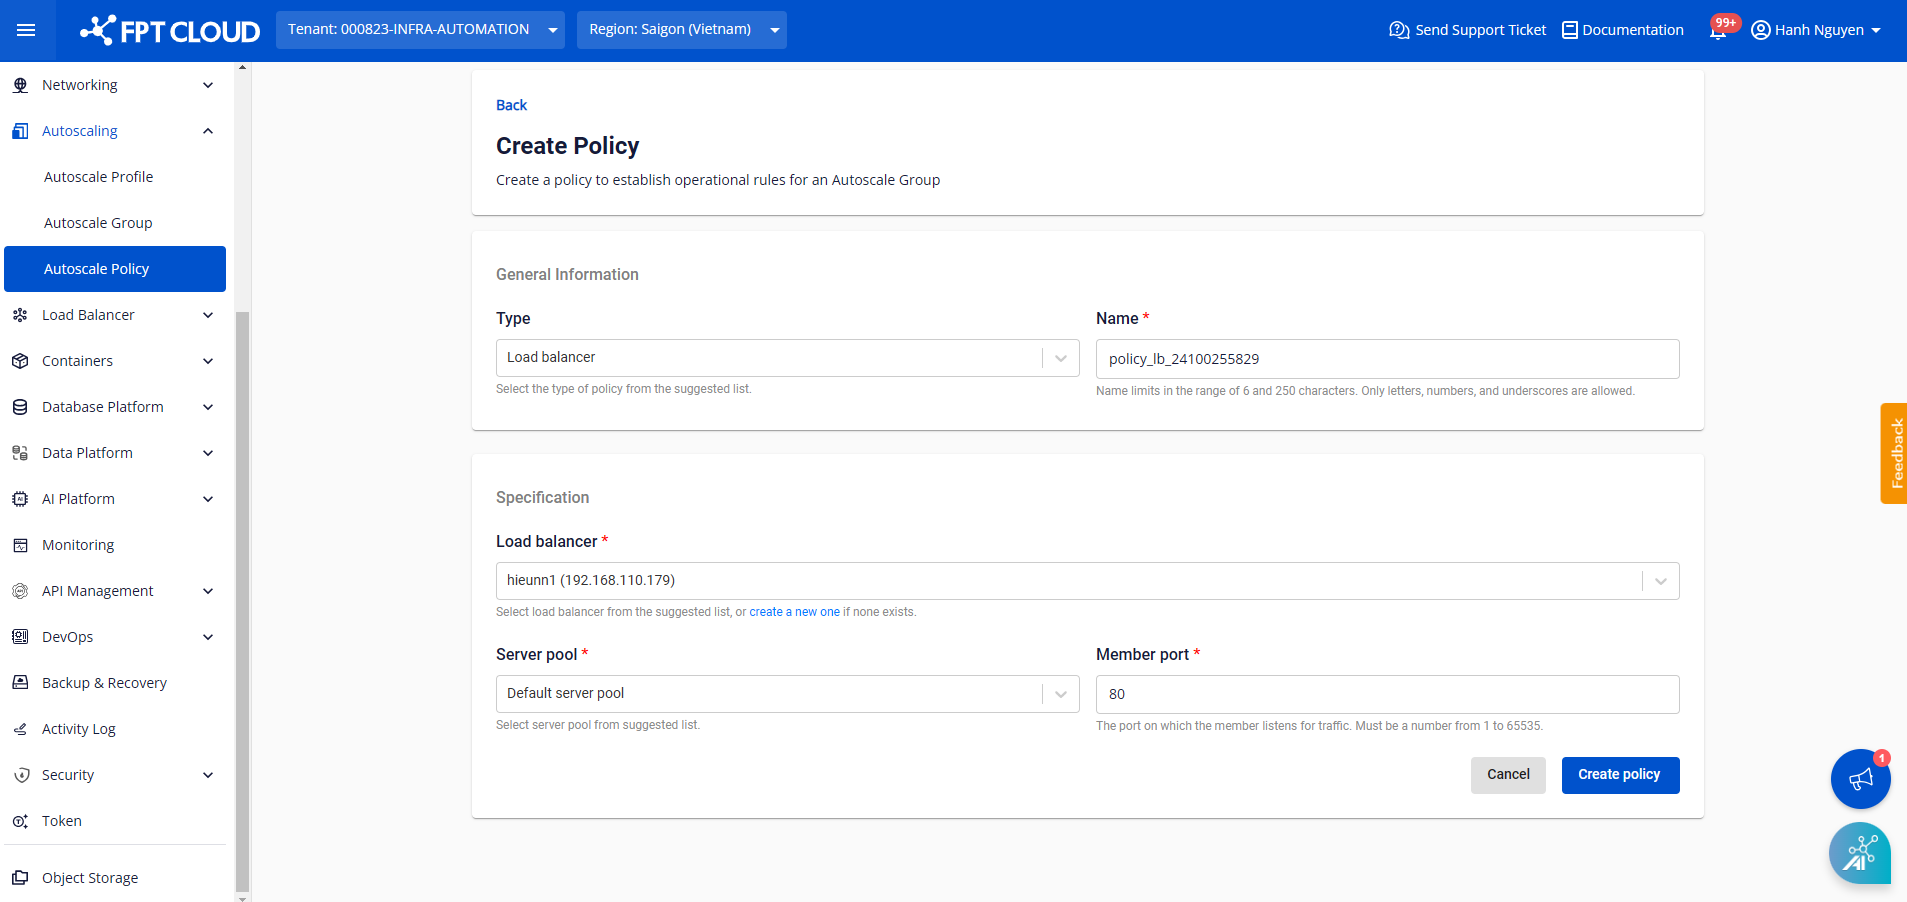Select the Networking globe icon in sidebar
The width and height of the screenshot is (1907, 902).
coord(20,85)
